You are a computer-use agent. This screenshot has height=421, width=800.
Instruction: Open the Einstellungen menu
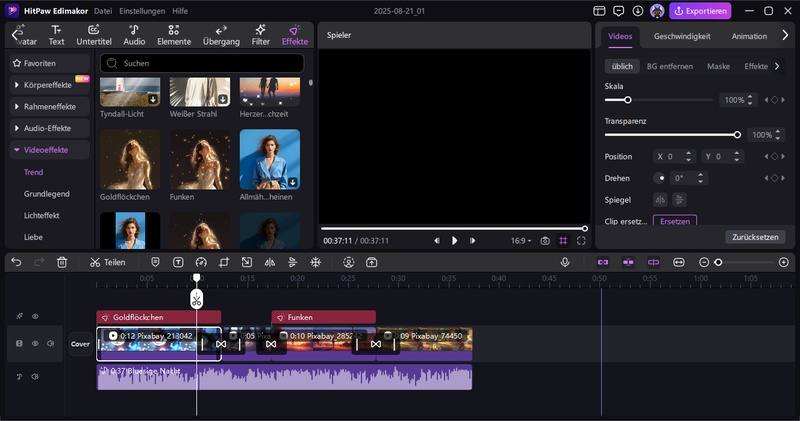coord(142,11)
